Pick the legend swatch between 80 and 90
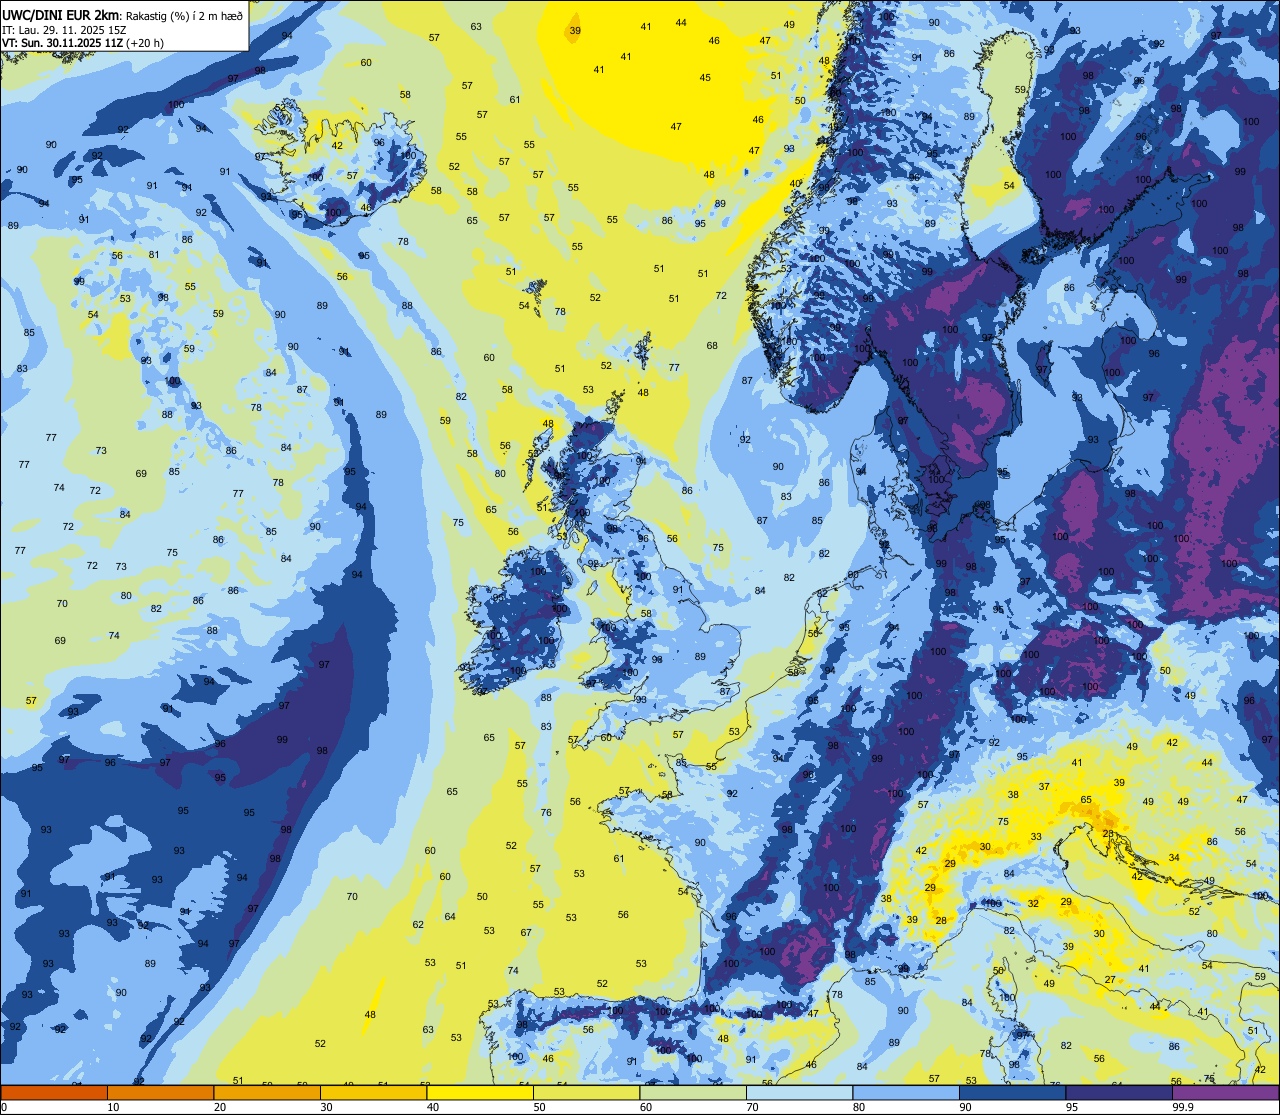The width and height of the screenshot is (1280, 1115). (x=906, y=1092)
